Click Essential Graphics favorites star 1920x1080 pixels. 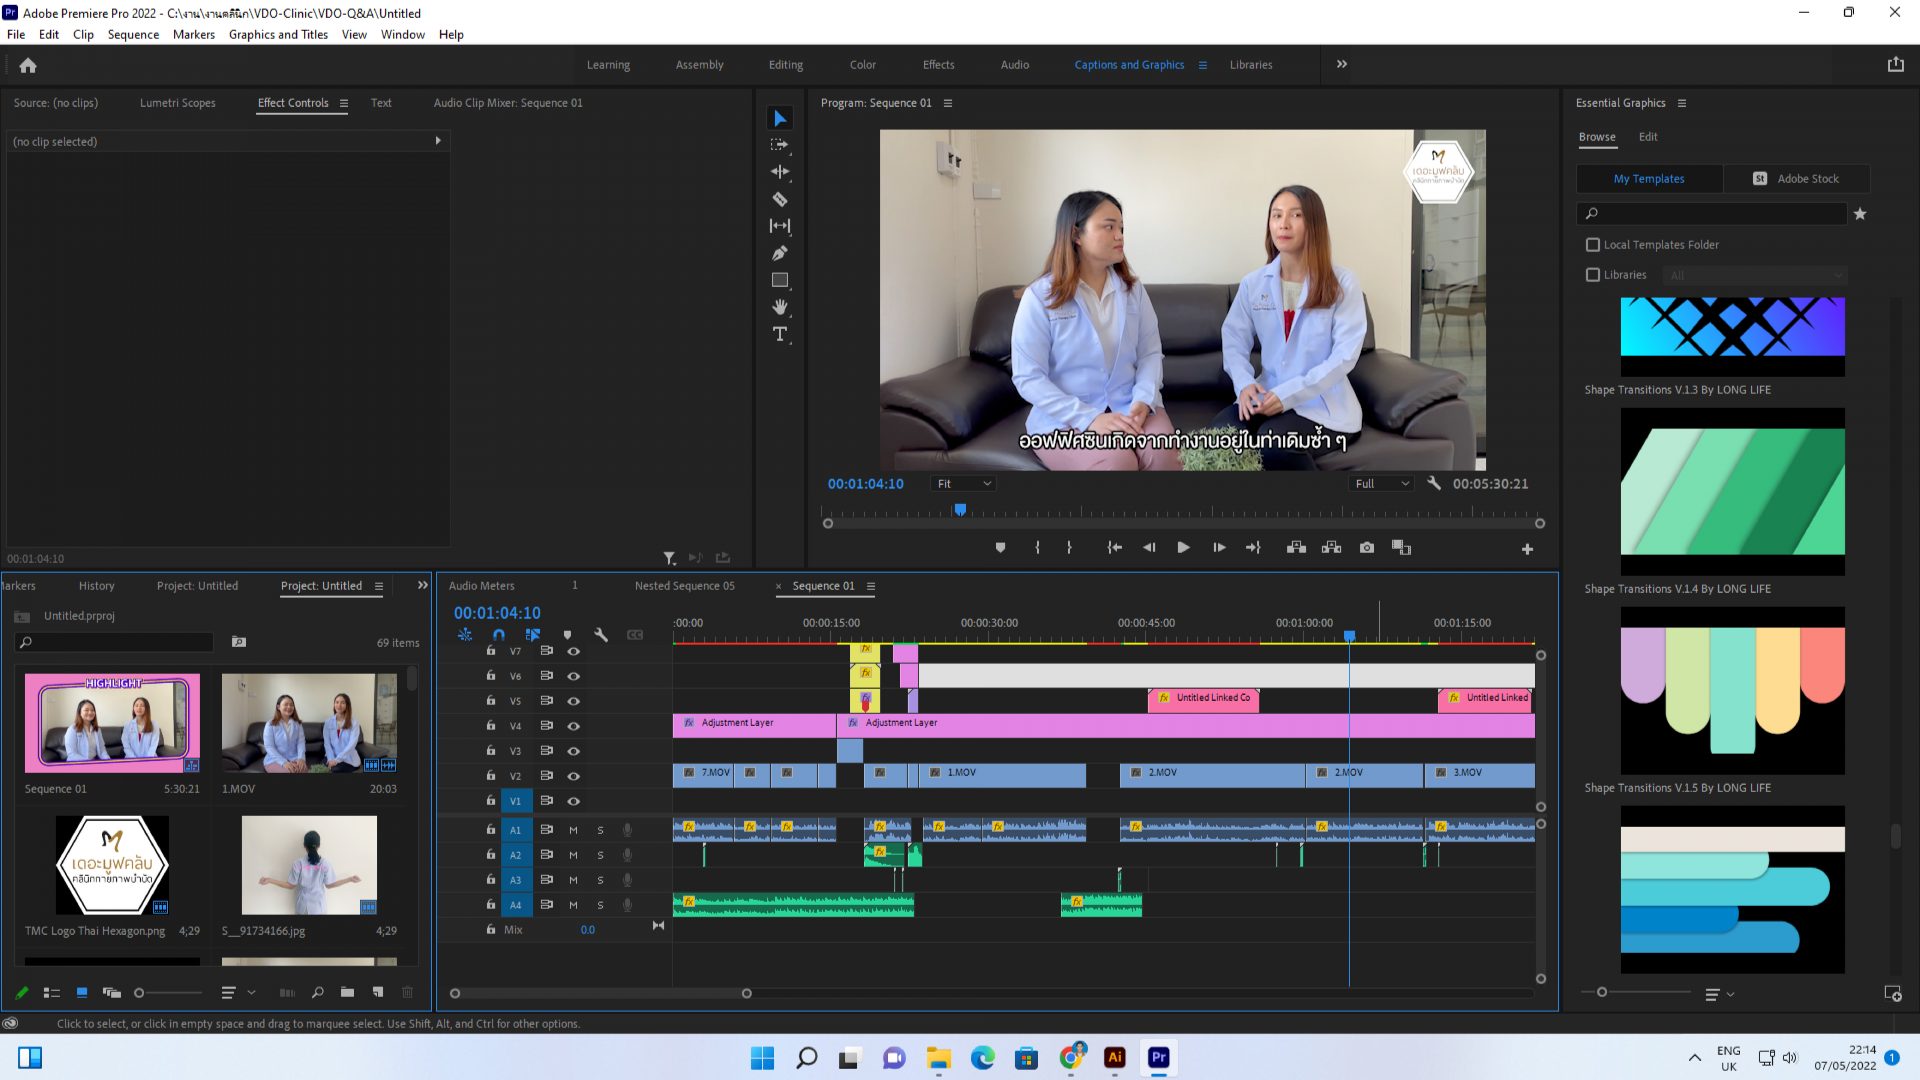coord(1860,214)
